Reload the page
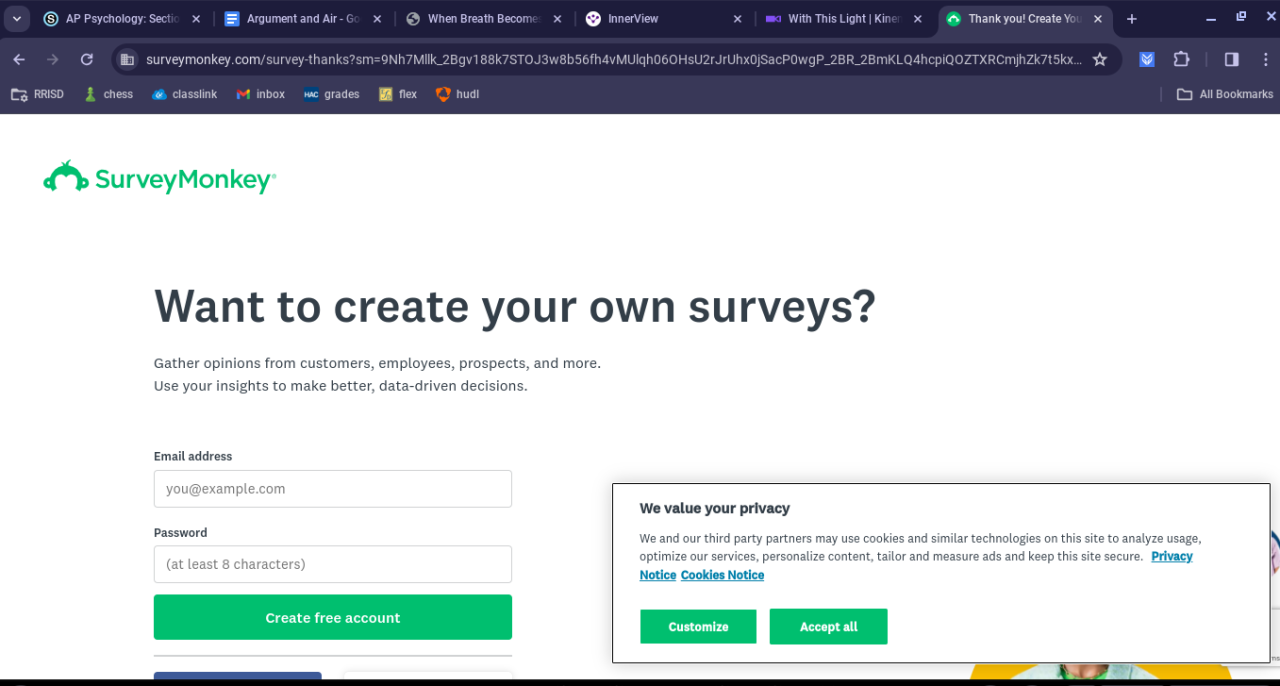 pyautogui.click(x=87, y=60)
